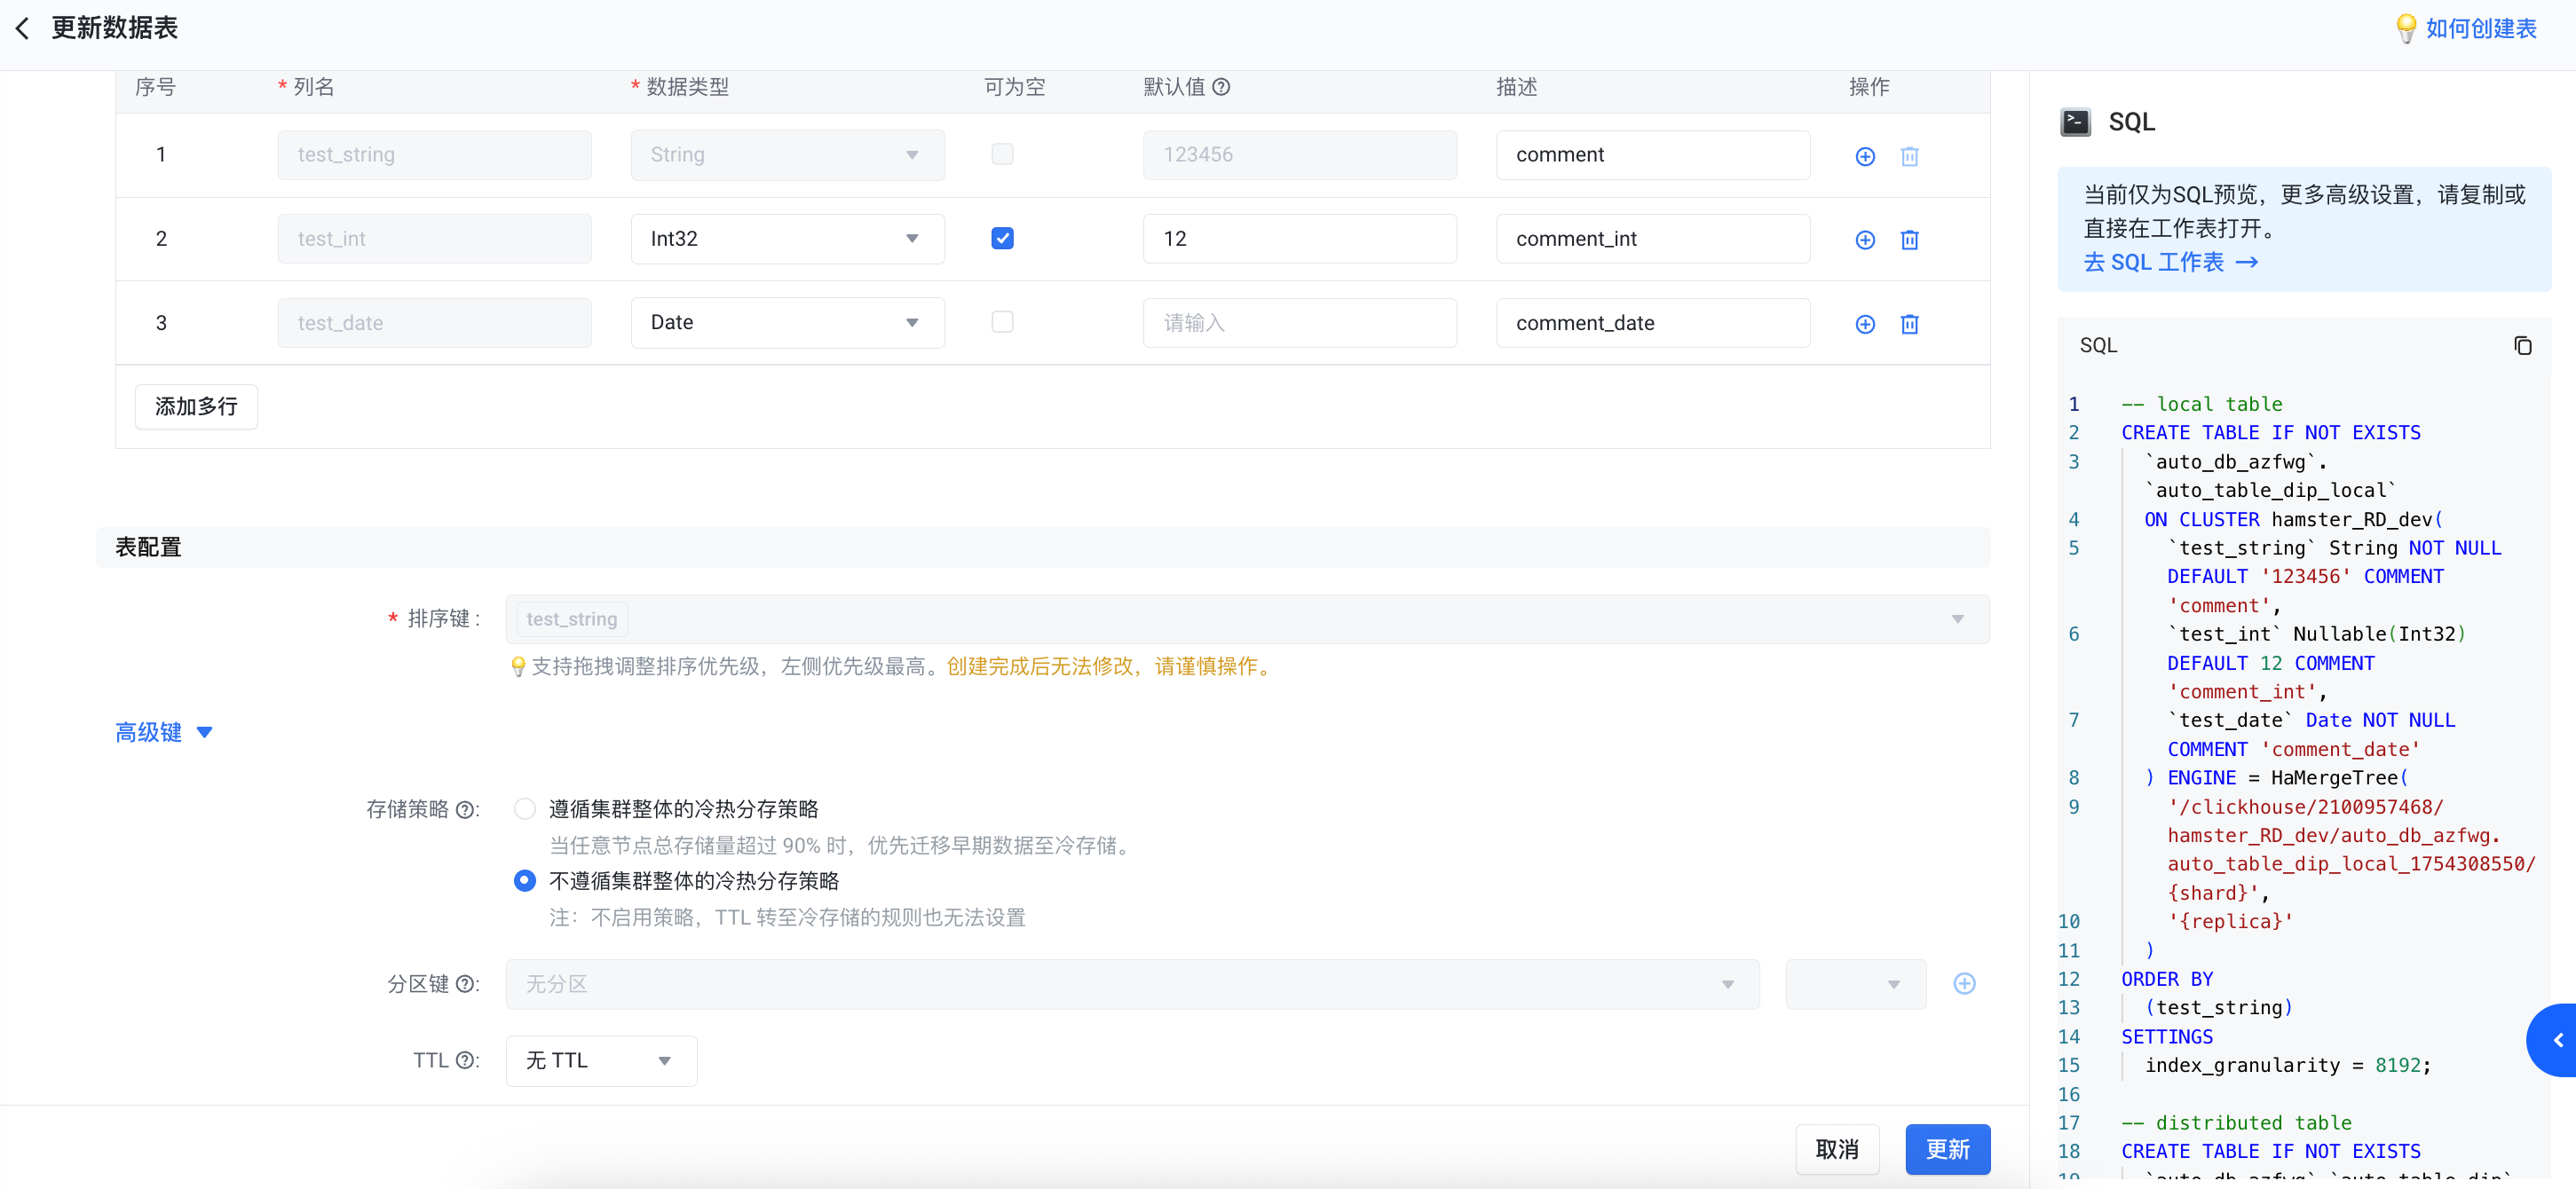
Task: Click the 添加多行 button
Action: pos(196,407)
